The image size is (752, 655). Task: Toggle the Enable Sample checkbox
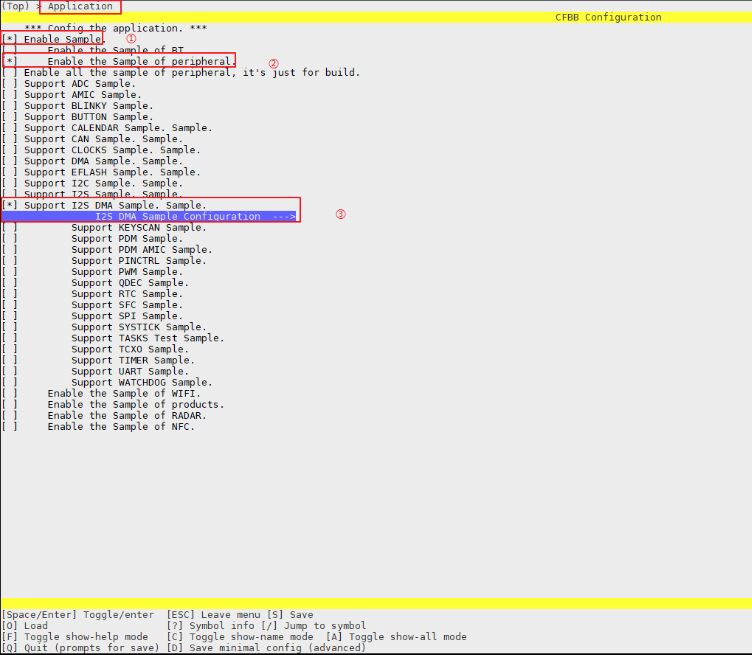point(10,39)
